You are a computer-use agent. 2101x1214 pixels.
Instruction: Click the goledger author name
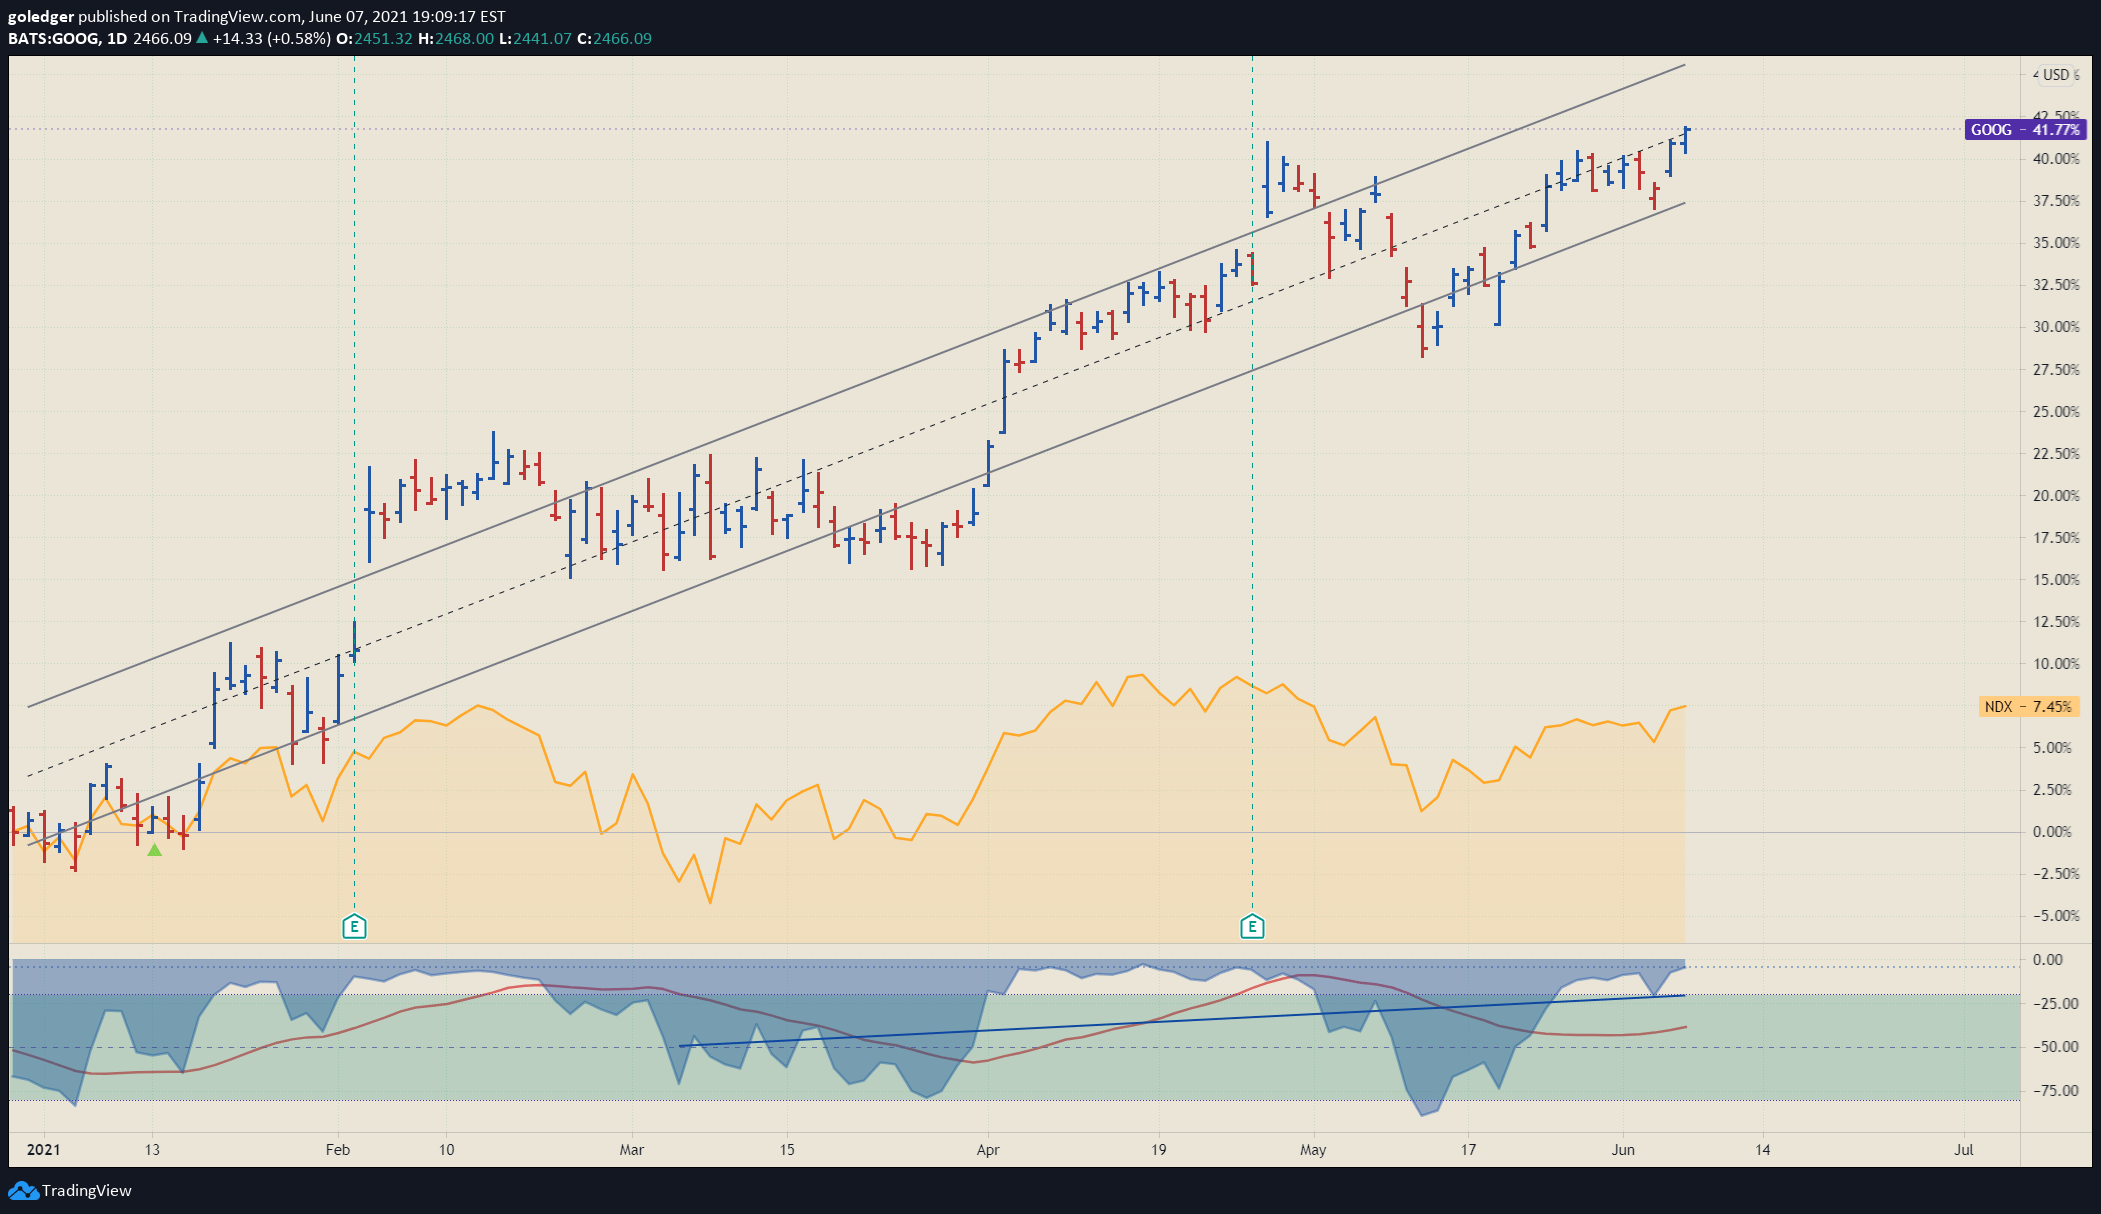tap(41, 16)
